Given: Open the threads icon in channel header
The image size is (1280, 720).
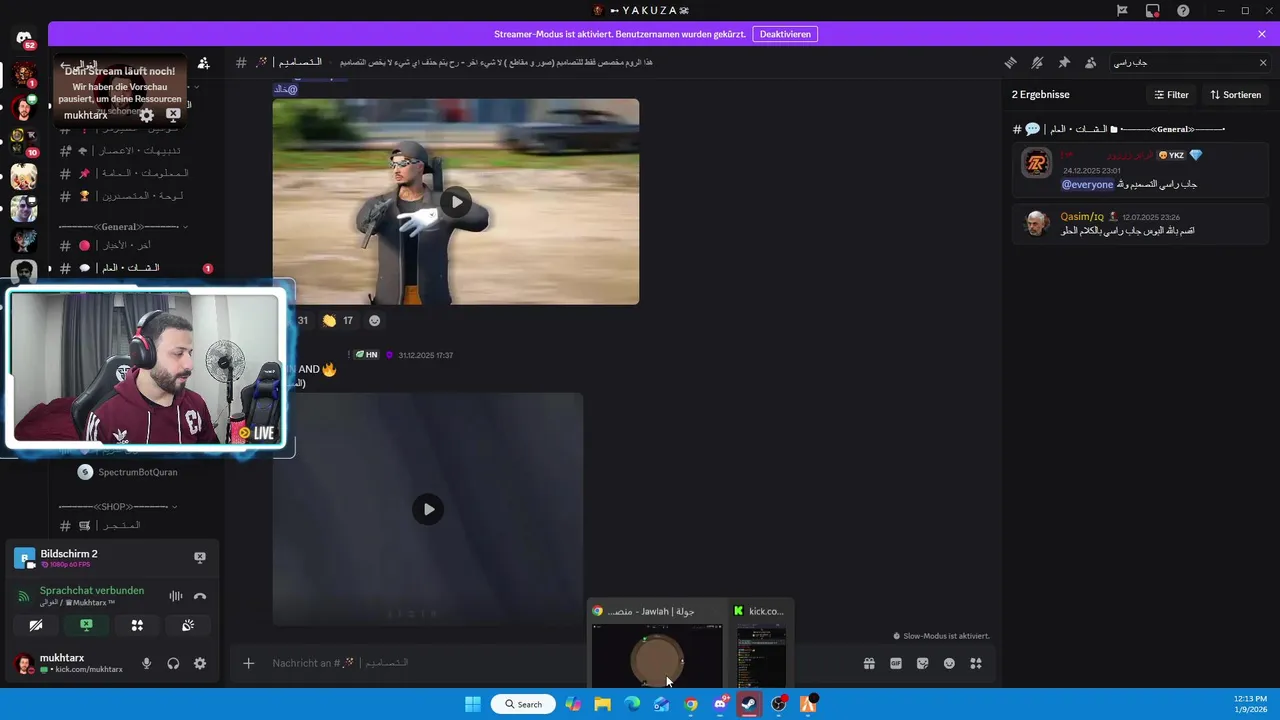Looking at the screenshot, I should coord(1010,62).
